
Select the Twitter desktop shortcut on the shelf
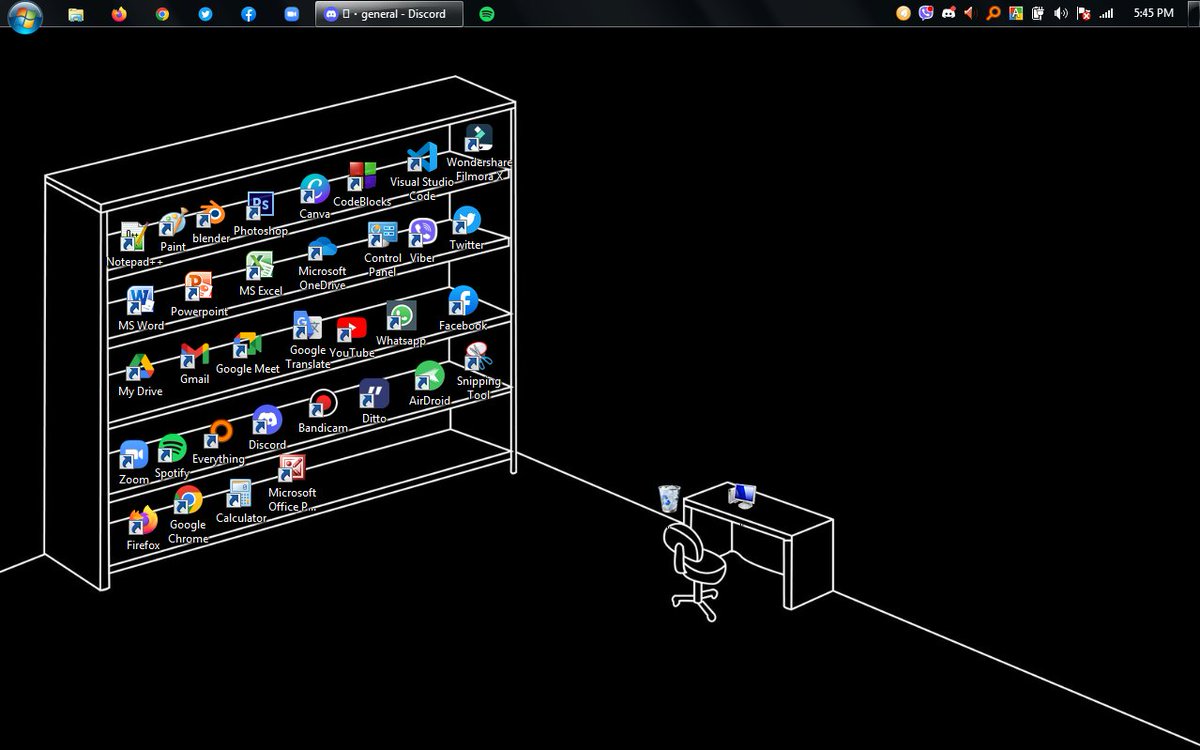(x=466, y=228)
